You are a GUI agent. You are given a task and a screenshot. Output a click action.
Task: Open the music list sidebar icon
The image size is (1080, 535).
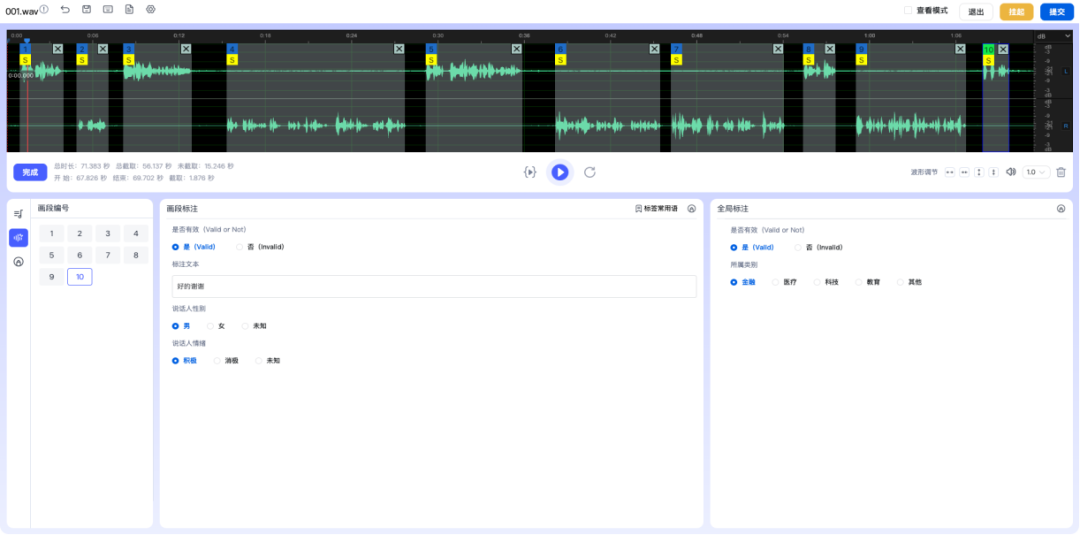point(18,213)
